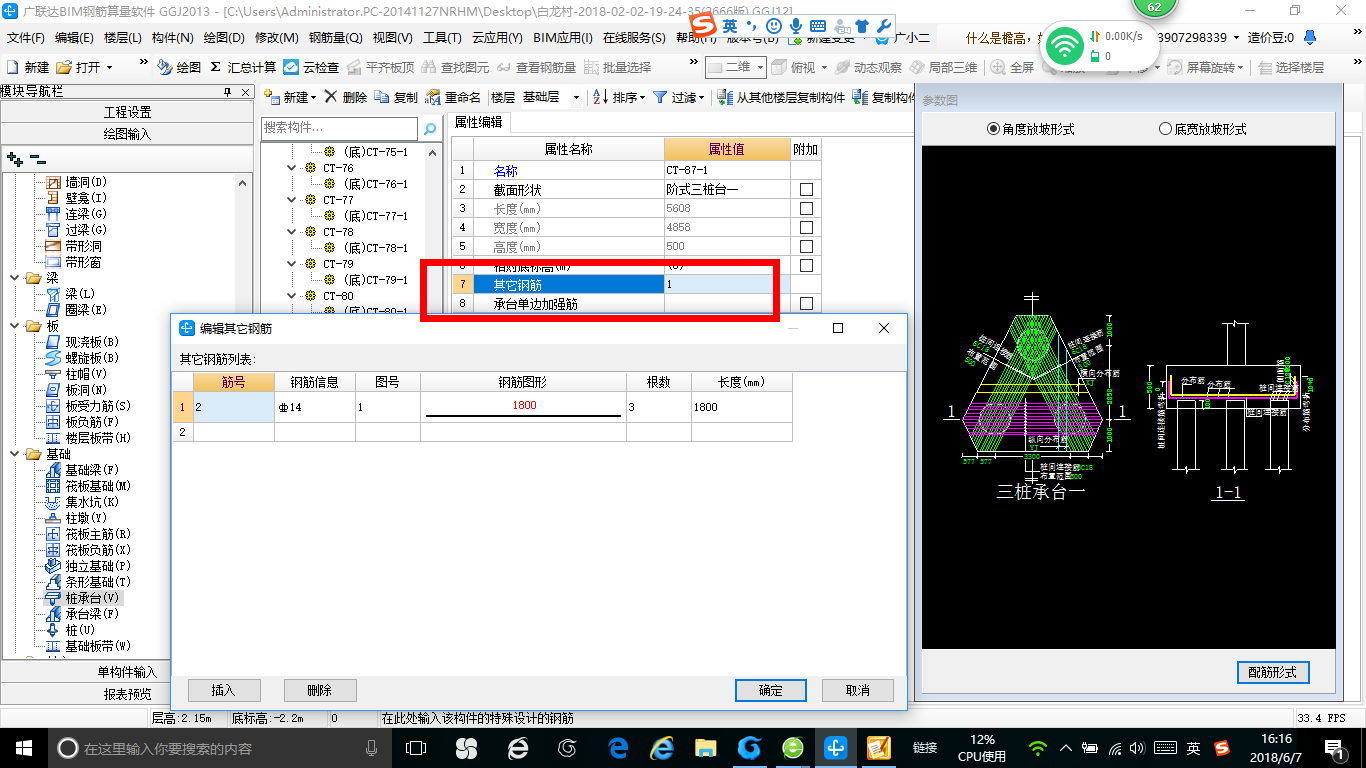Select 连梁(G) tree item
Screen dimensions: 1366x768
click(x=75, y=213)
